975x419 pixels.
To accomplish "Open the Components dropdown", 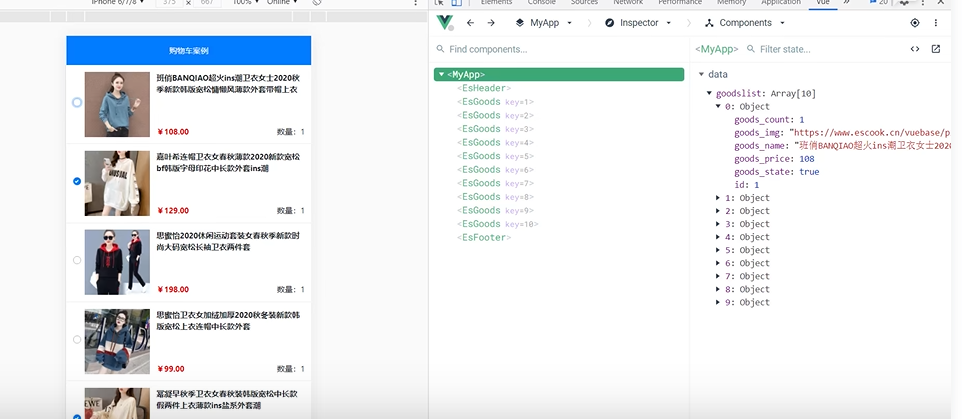I will 745,22.
